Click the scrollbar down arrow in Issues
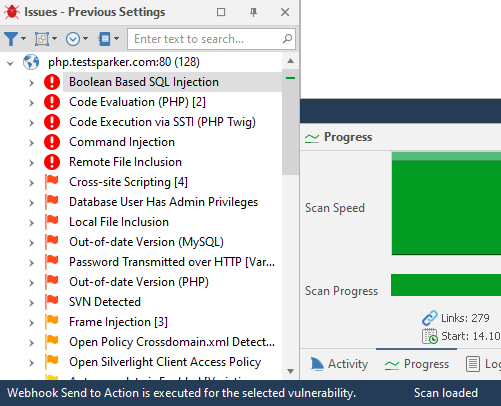Screen dimensions: 501x406 coord(290,371)
